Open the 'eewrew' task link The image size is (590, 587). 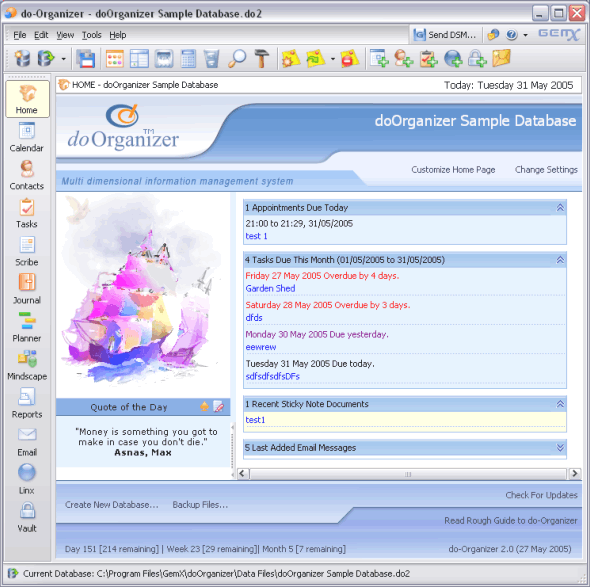click(x=261, y=347)
